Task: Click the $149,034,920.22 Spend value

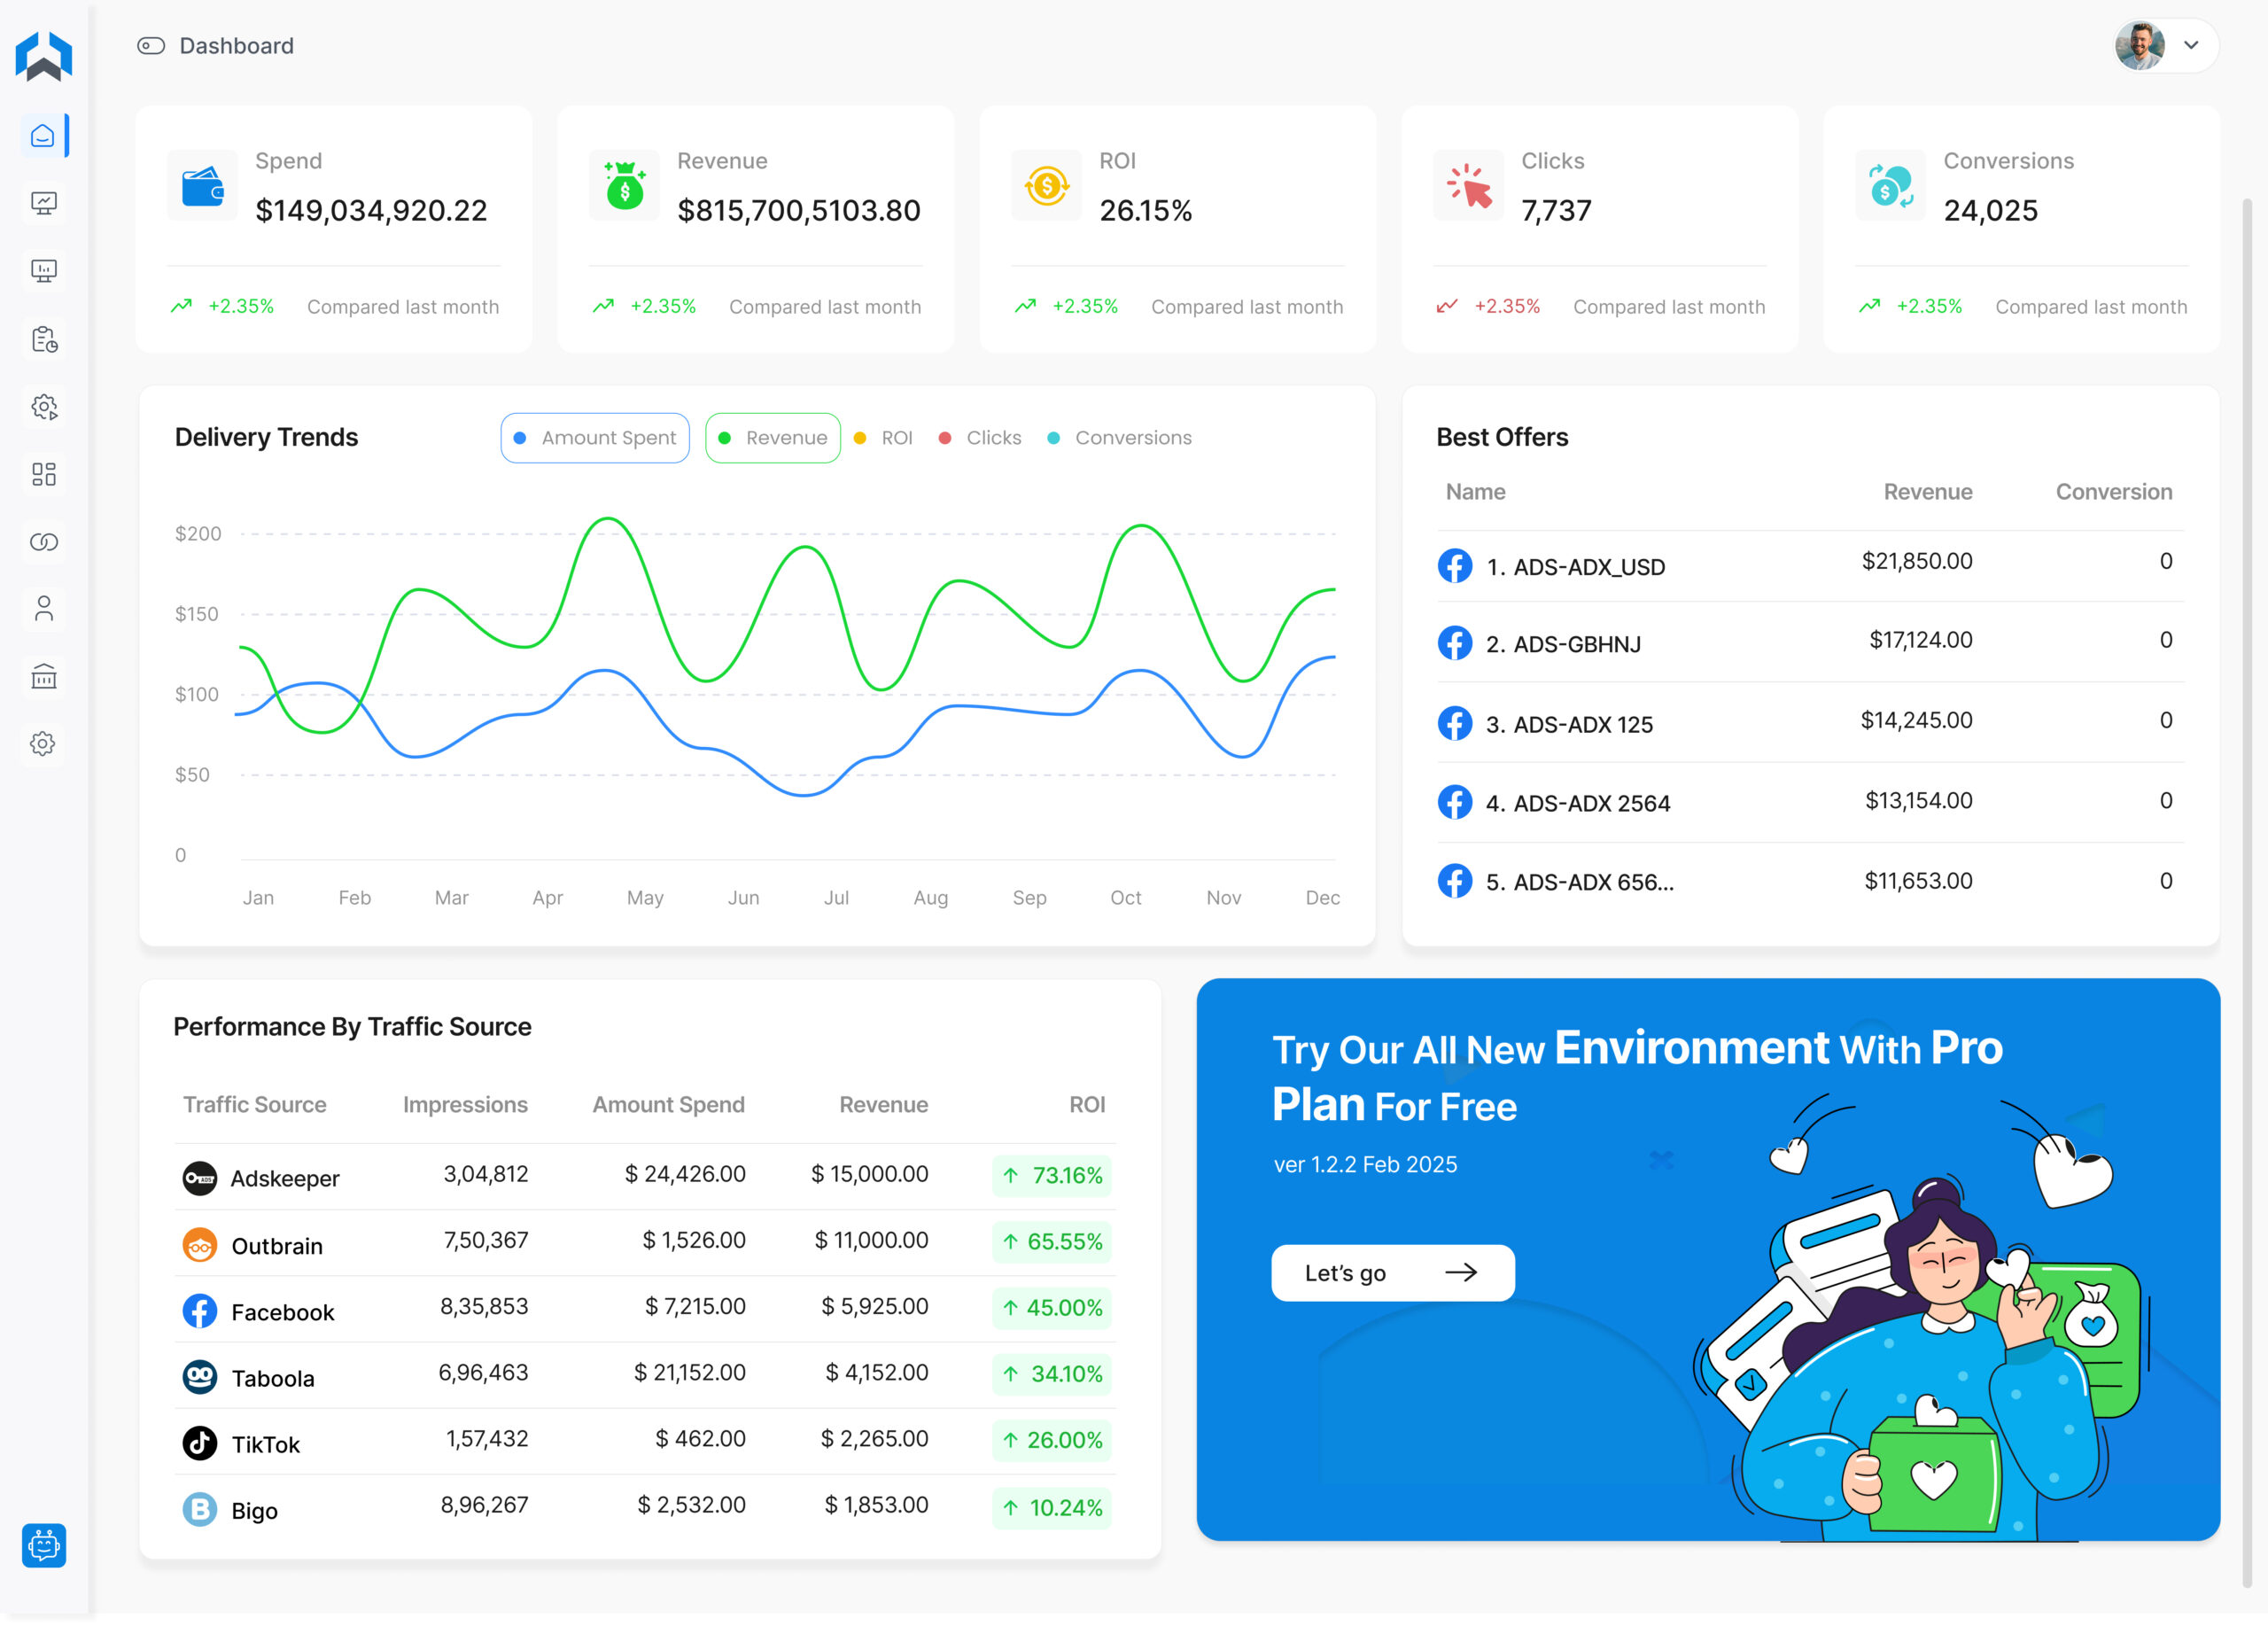Action: (371, 211)
